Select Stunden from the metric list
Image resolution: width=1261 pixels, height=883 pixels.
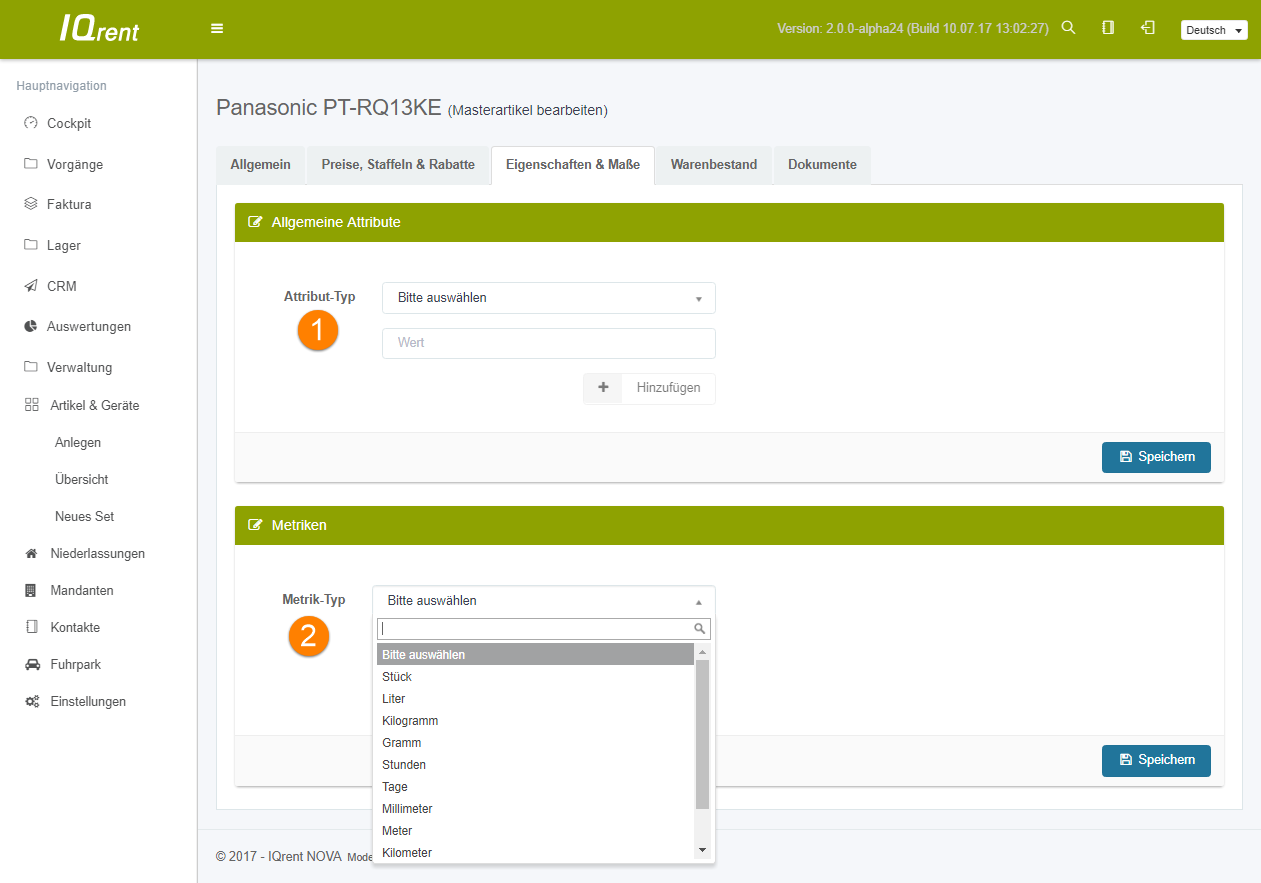click(535, 765)
